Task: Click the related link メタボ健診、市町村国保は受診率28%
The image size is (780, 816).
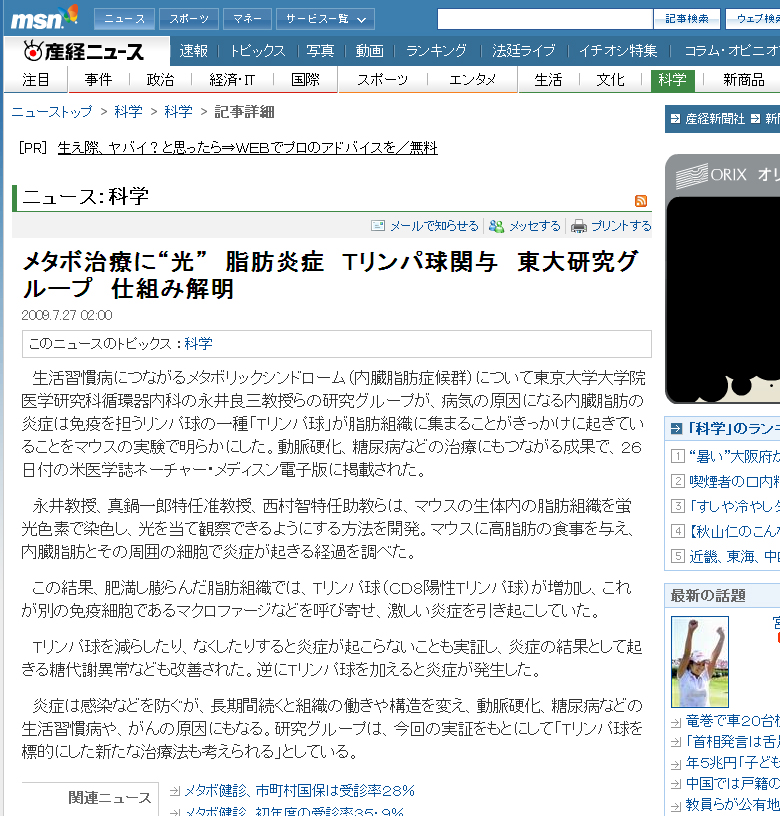Action: pos(298,790)
